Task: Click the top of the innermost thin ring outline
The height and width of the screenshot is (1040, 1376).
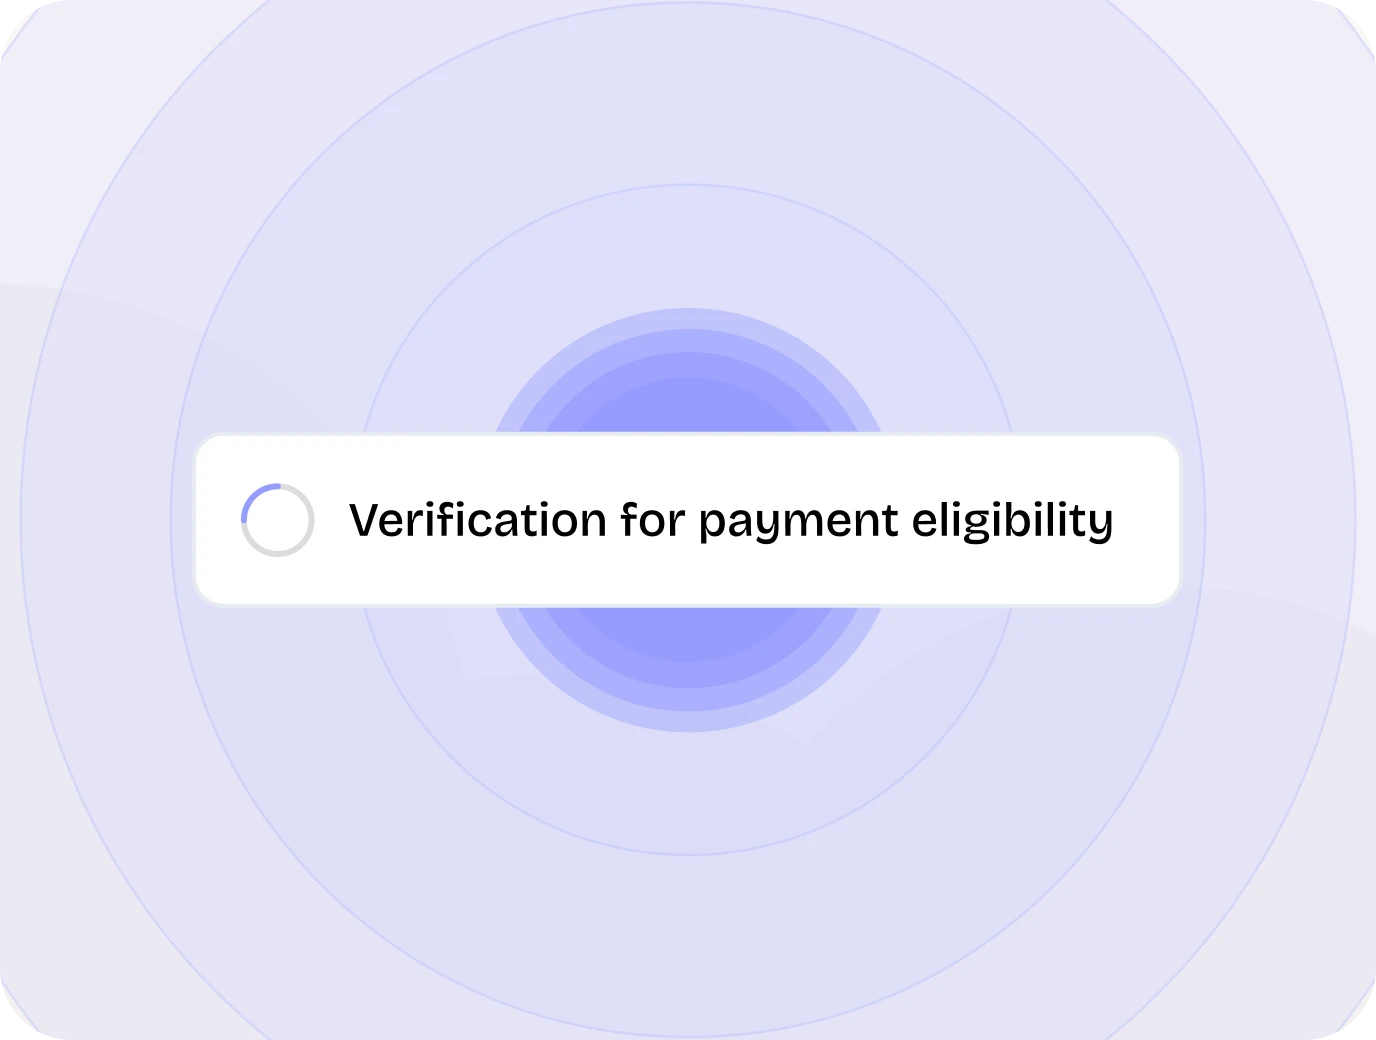Action: coord(688,185)
